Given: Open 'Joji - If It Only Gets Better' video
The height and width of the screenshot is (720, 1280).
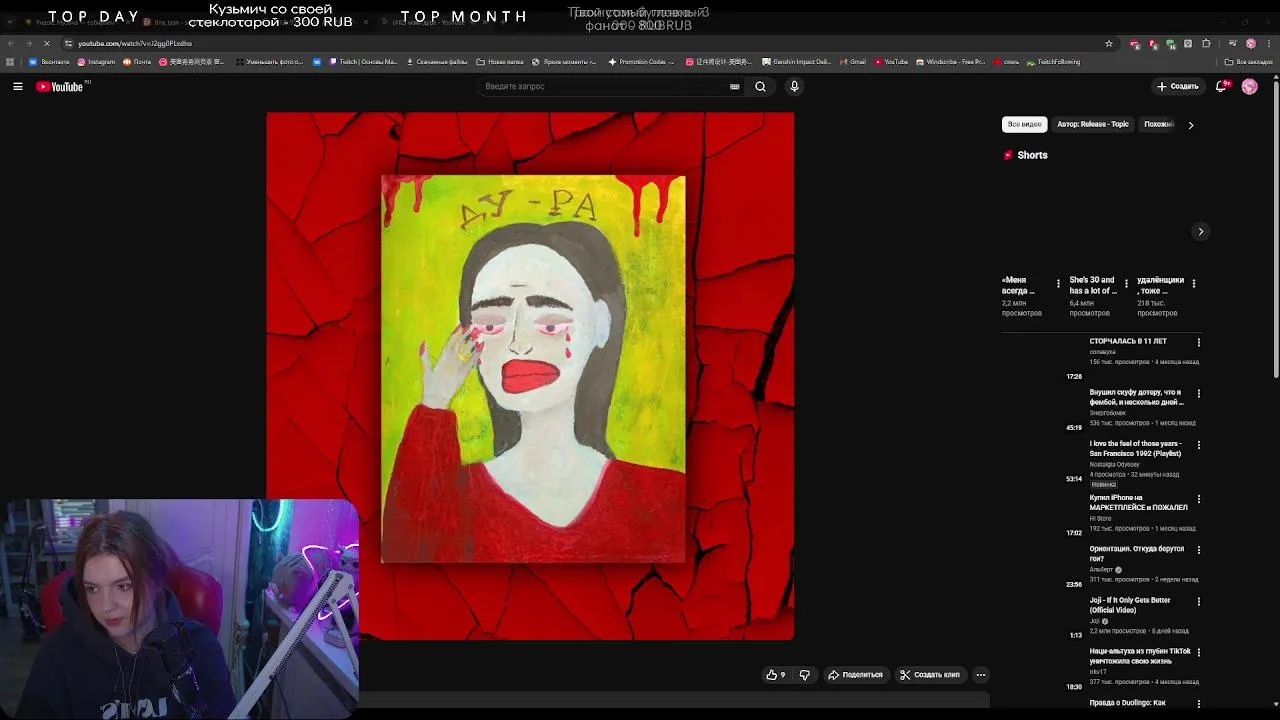Looking at the screenshot, I should click(1130, 605).
